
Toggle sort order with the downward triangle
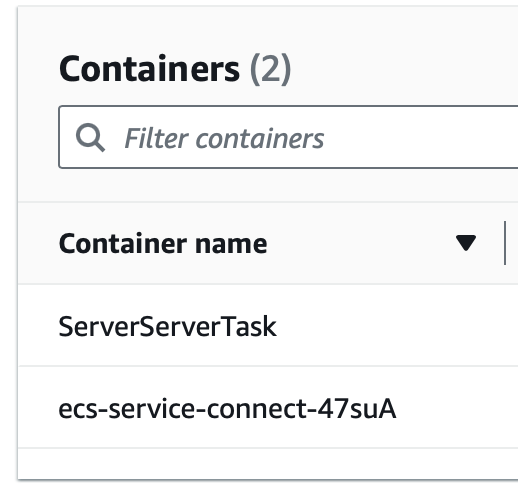466,243
